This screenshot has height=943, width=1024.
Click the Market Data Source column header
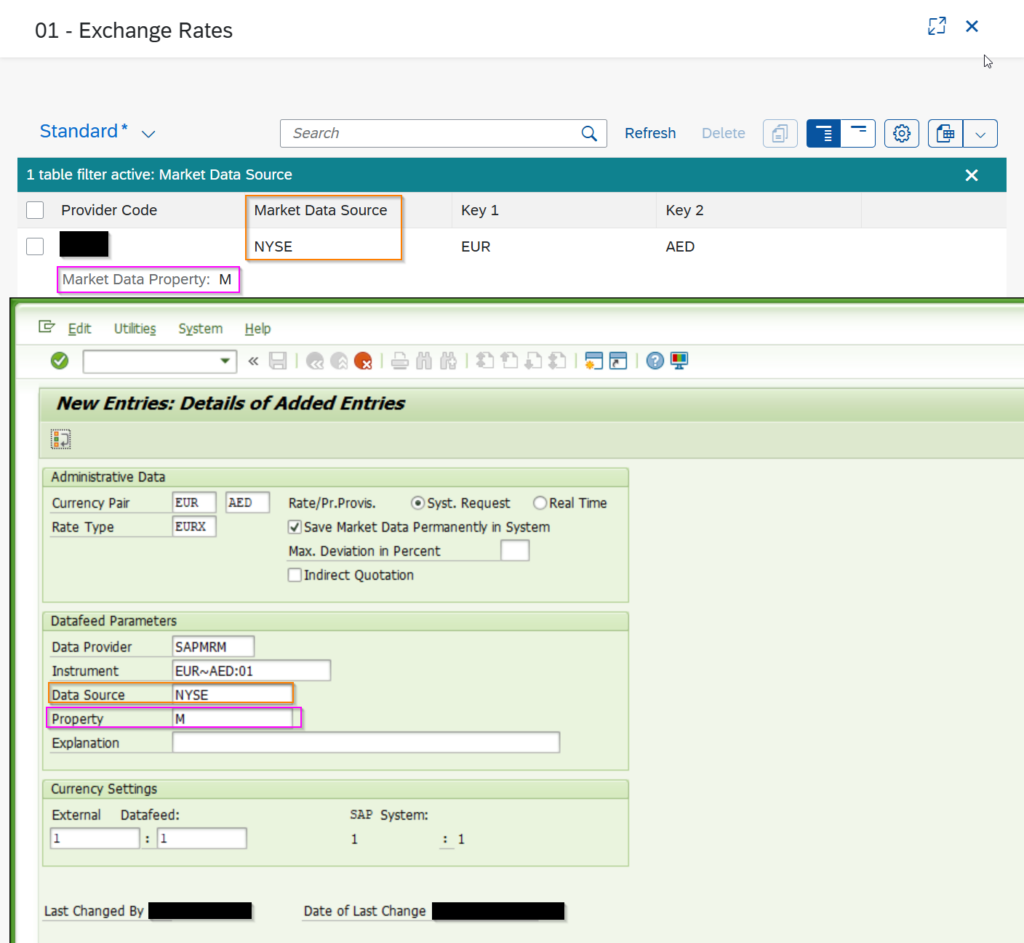(x=321, y=210)
